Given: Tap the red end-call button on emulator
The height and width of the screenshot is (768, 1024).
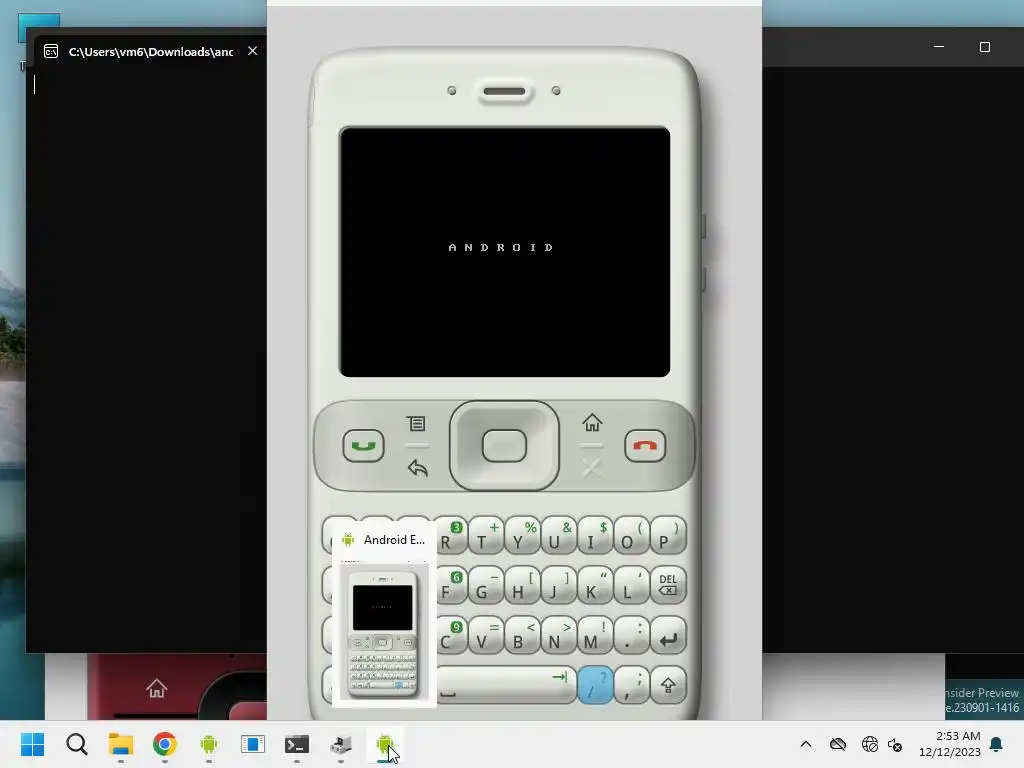Looking at the screenshot, I should (645, 446).
